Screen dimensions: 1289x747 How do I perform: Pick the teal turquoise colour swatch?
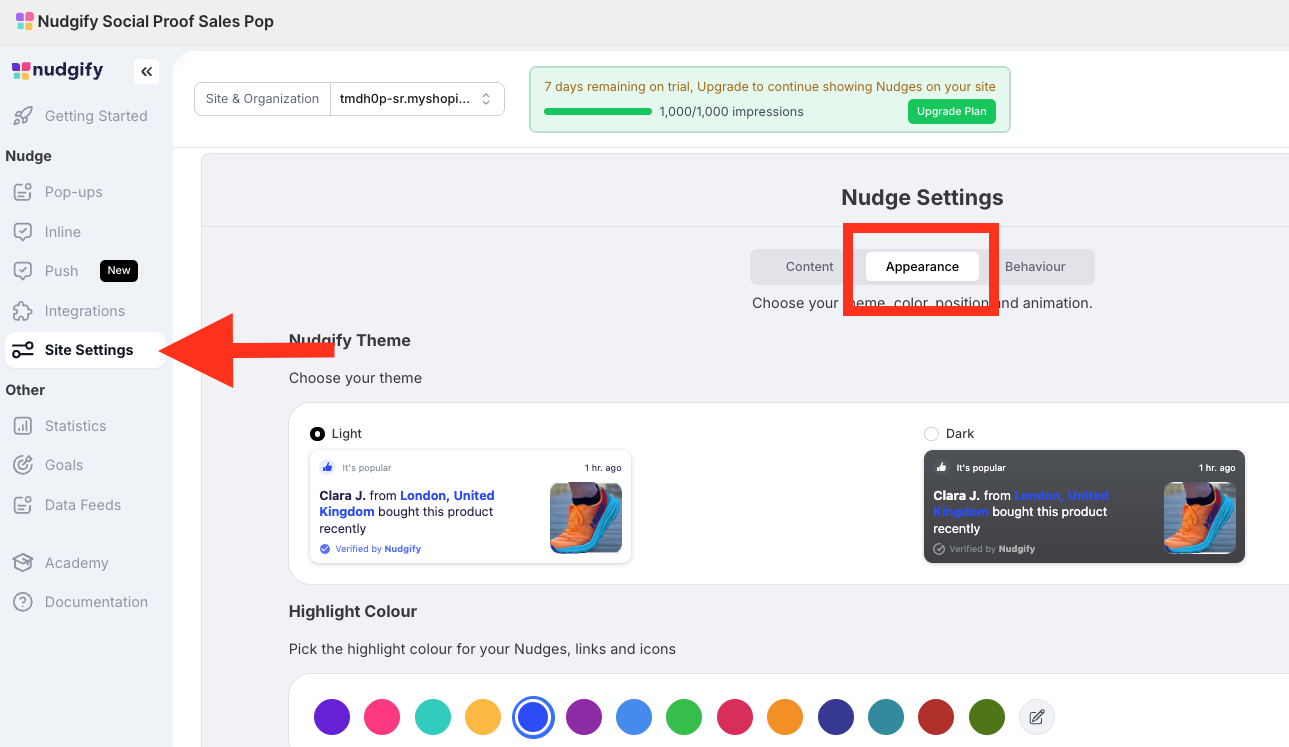click(x=433, y=717)
